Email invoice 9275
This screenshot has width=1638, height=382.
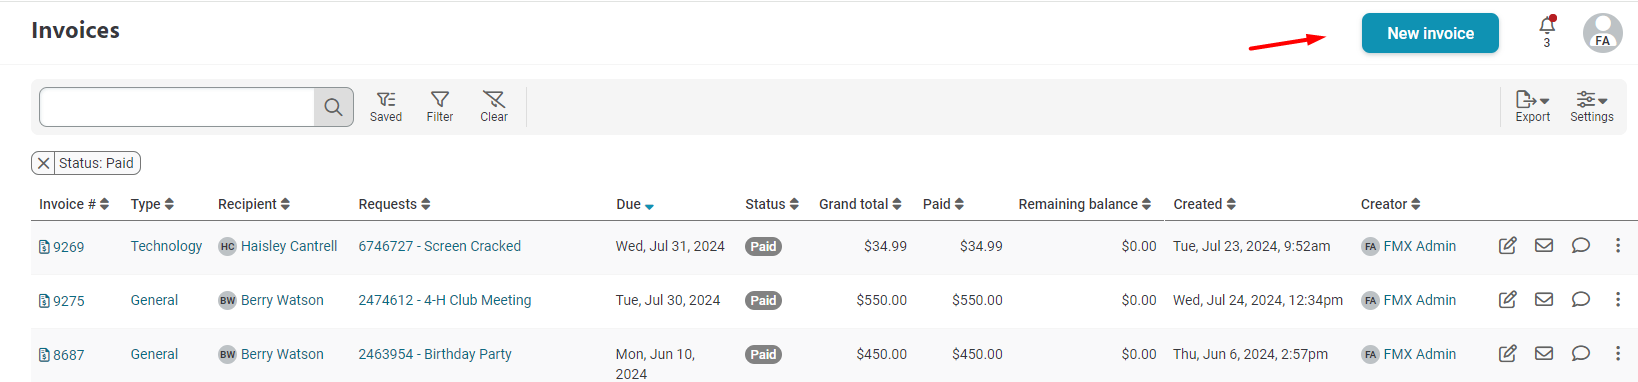click(1544, 300)
